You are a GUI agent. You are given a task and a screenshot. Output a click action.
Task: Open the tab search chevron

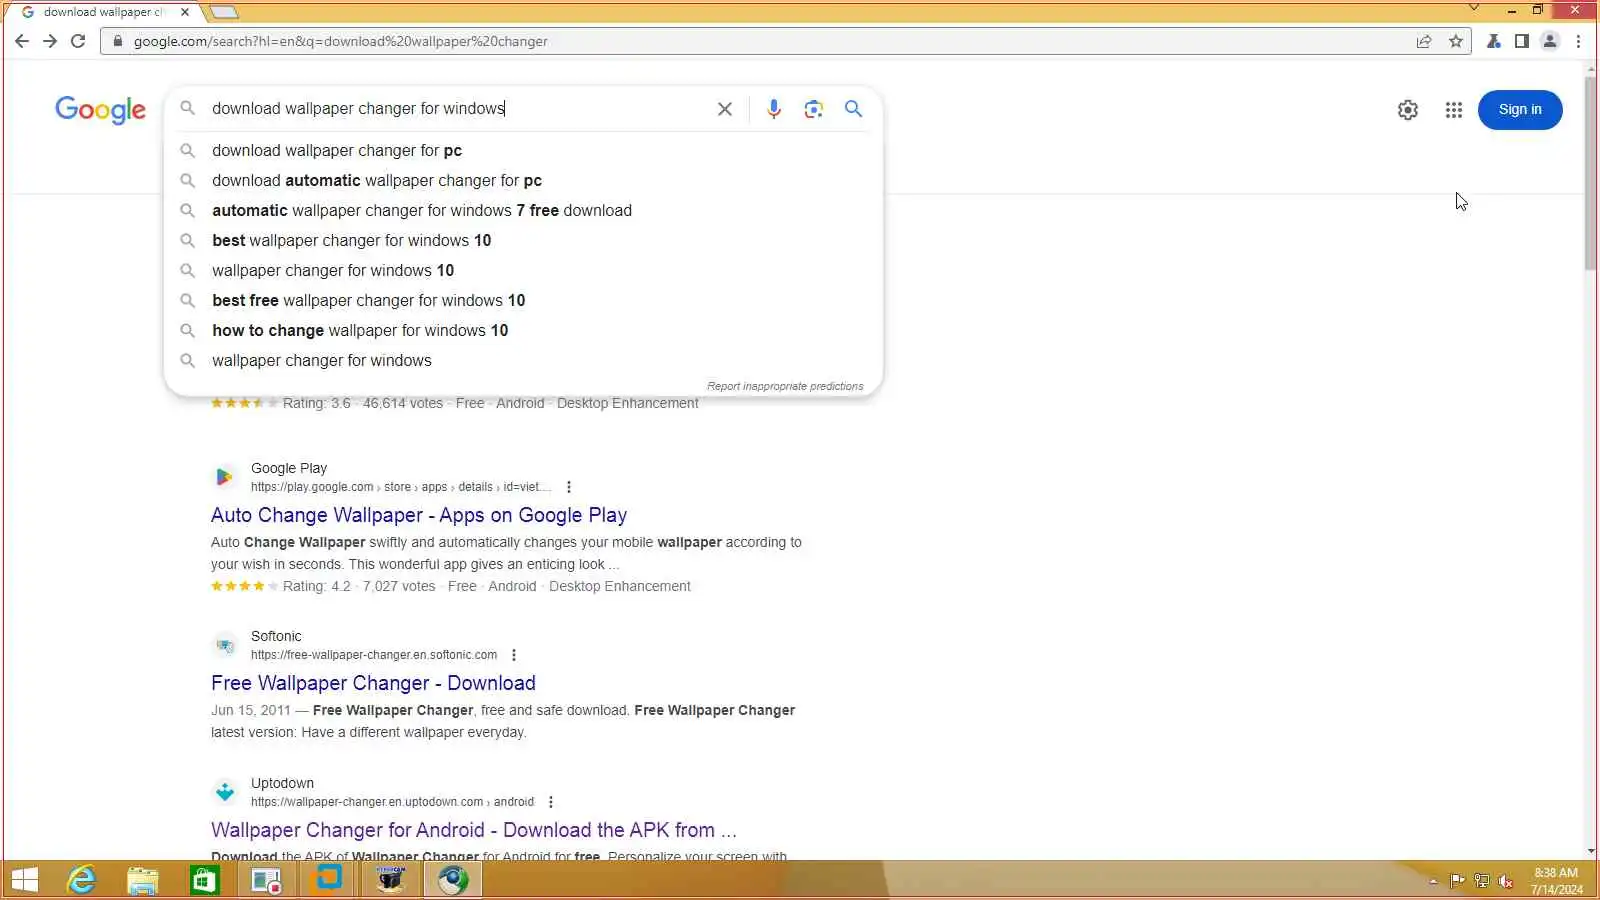[x=1473, y=8]
